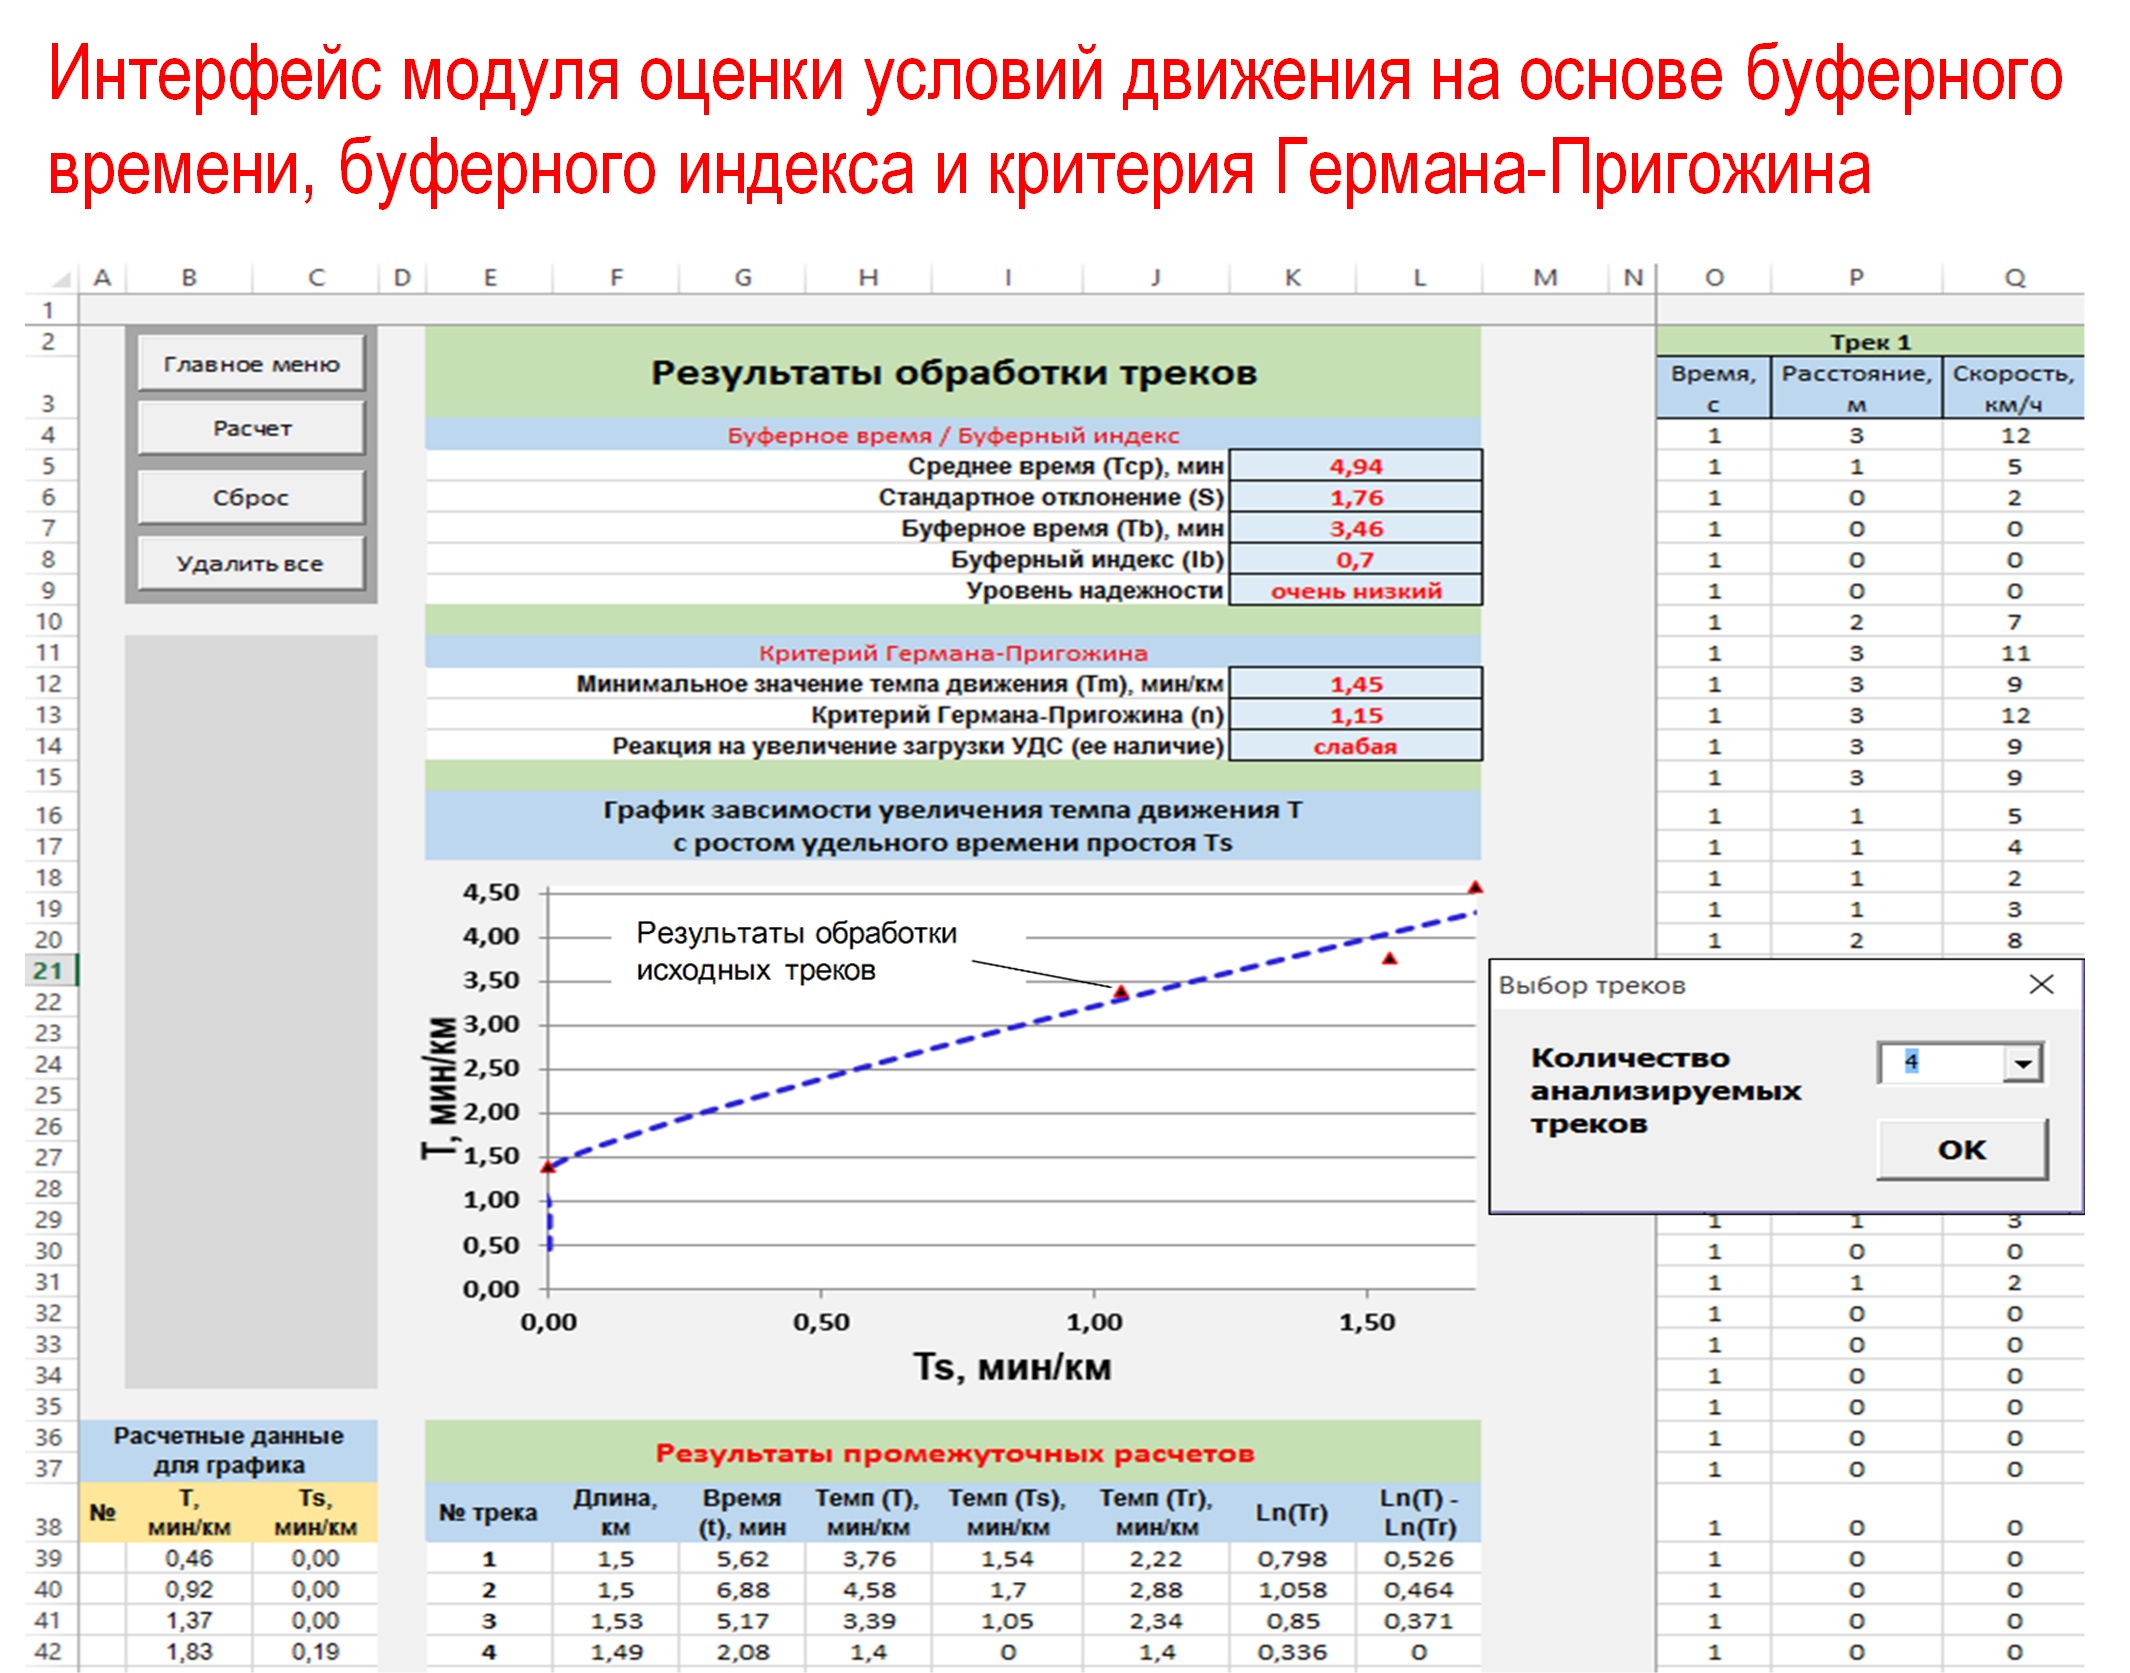The width and height of the screenshot is (2130, 1673).
Task: Click the 'Скорость, км/ч' column header
Action: coord(2013,388)
